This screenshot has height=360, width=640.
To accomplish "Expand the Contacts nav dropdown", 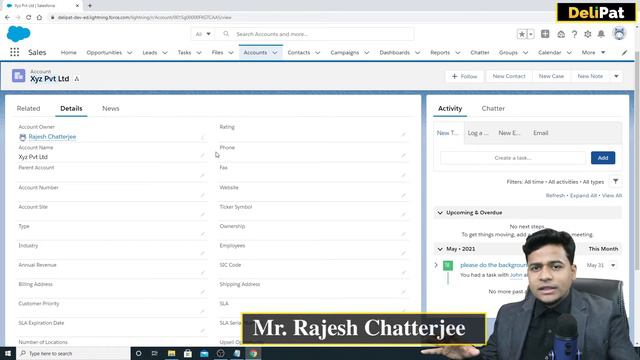I will point(318,53).
